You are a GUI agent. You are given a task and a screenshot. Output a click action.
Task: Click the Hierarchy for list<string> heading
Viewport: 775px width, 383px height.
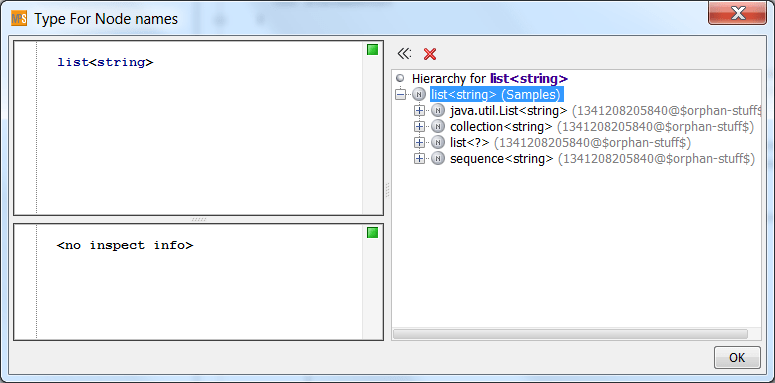[x=489, y=78]
